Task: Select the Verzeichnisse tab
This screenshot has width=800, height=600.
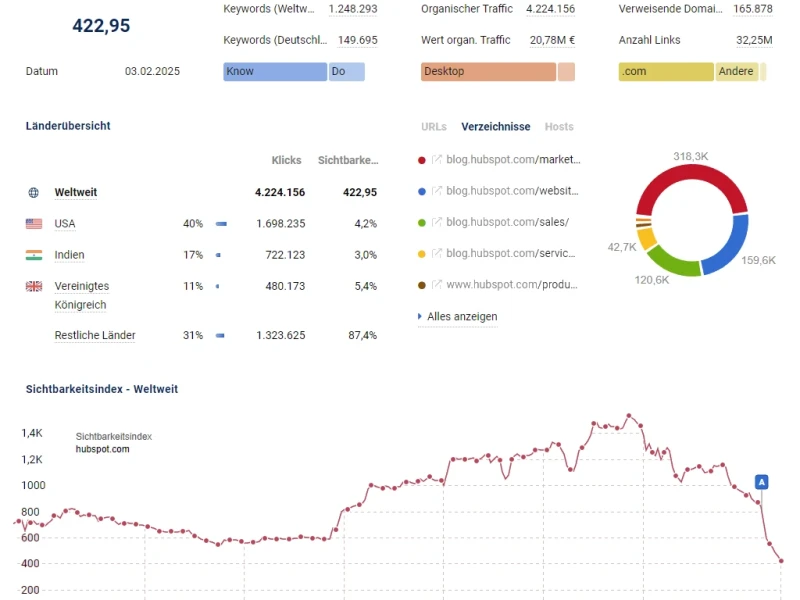Action: pyautogui.click(x=496, y=127)
